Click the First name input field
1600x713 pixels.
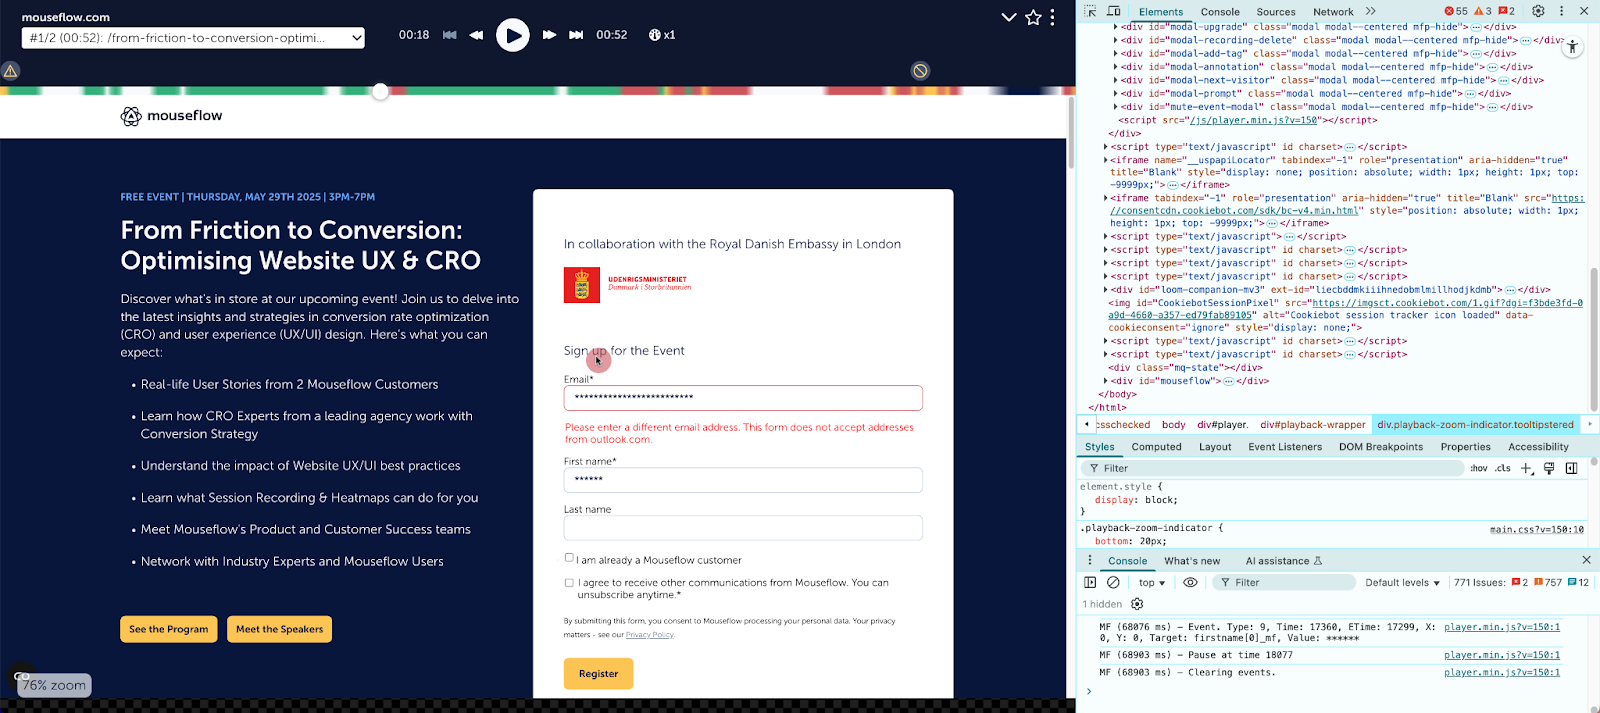[x=743, y=480]
